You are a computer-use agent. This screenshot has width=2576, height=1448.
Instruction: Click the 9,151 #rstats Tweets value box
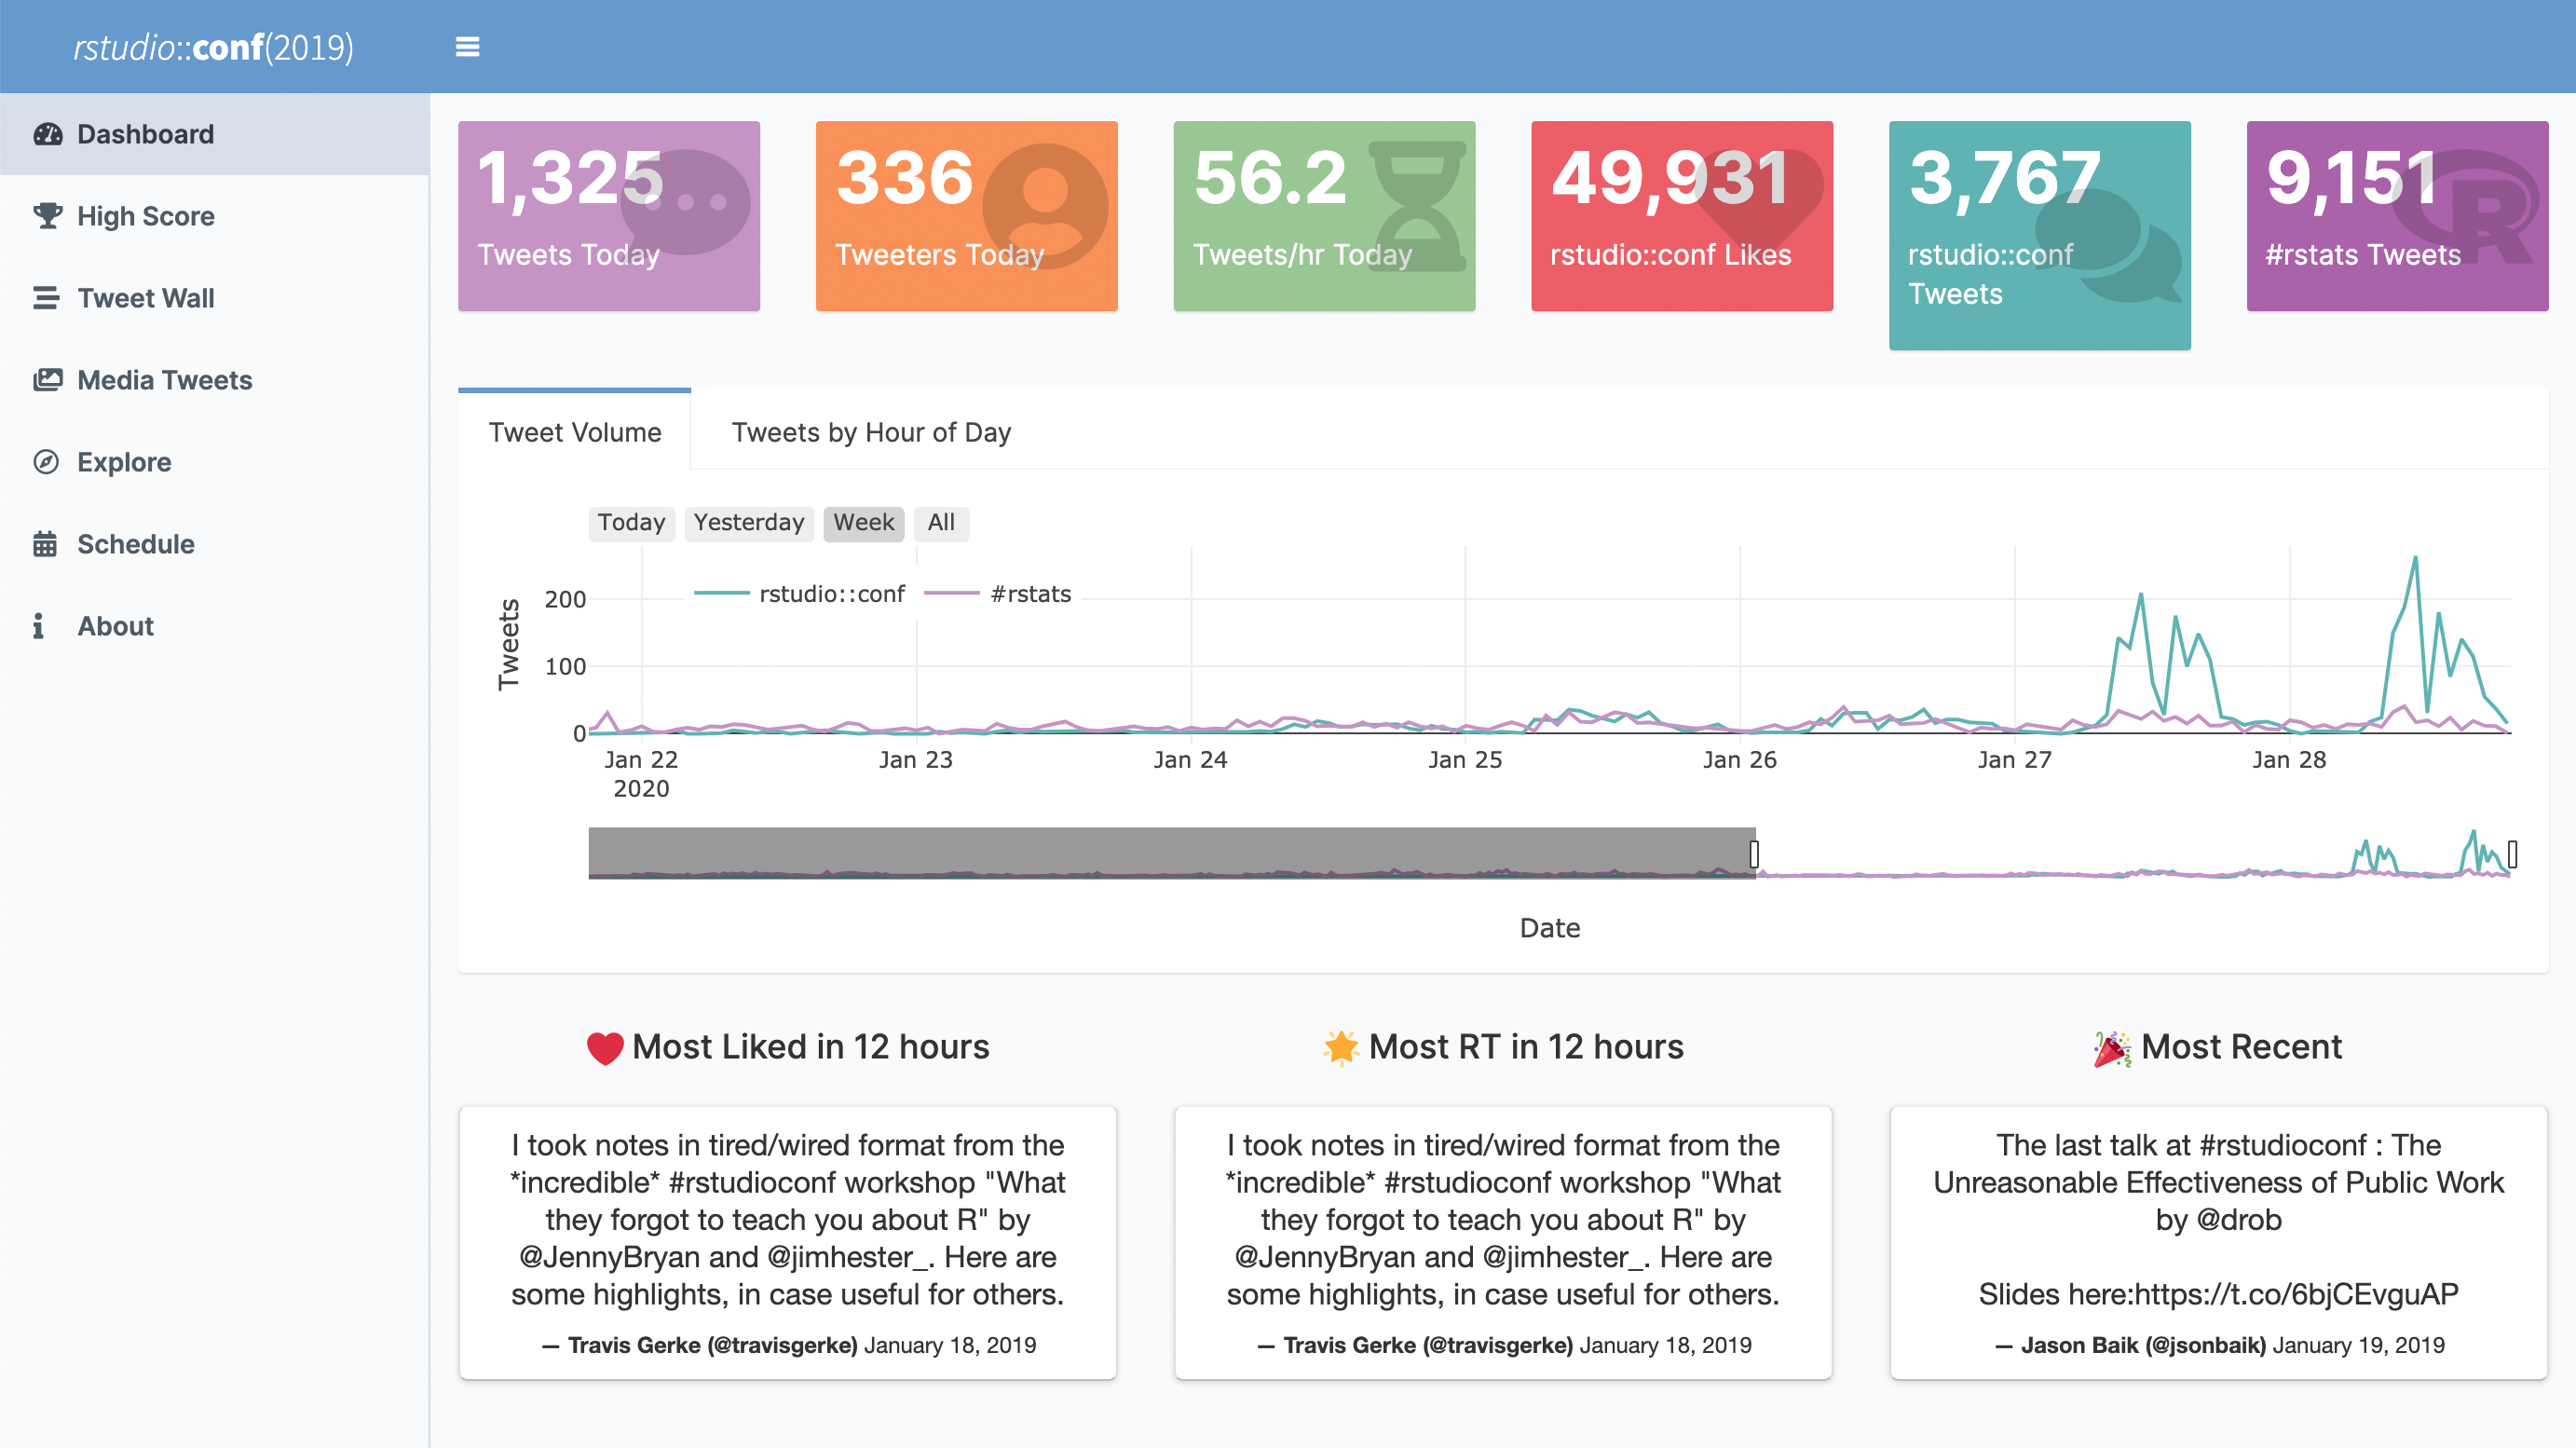(2398, 216)
